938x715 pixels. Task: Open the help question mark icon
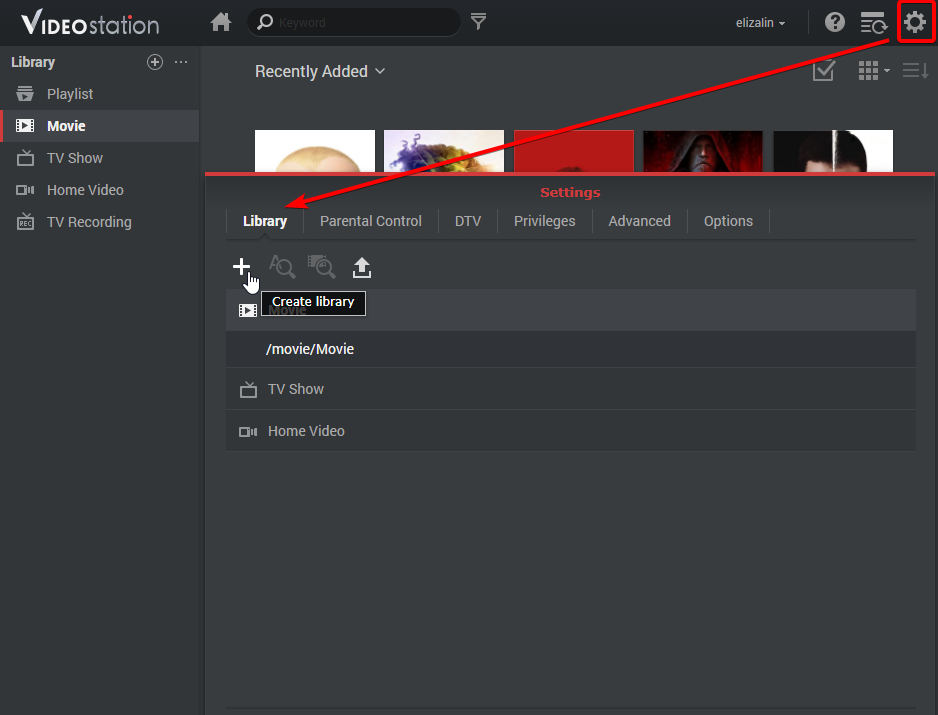[x=835, y=23]
